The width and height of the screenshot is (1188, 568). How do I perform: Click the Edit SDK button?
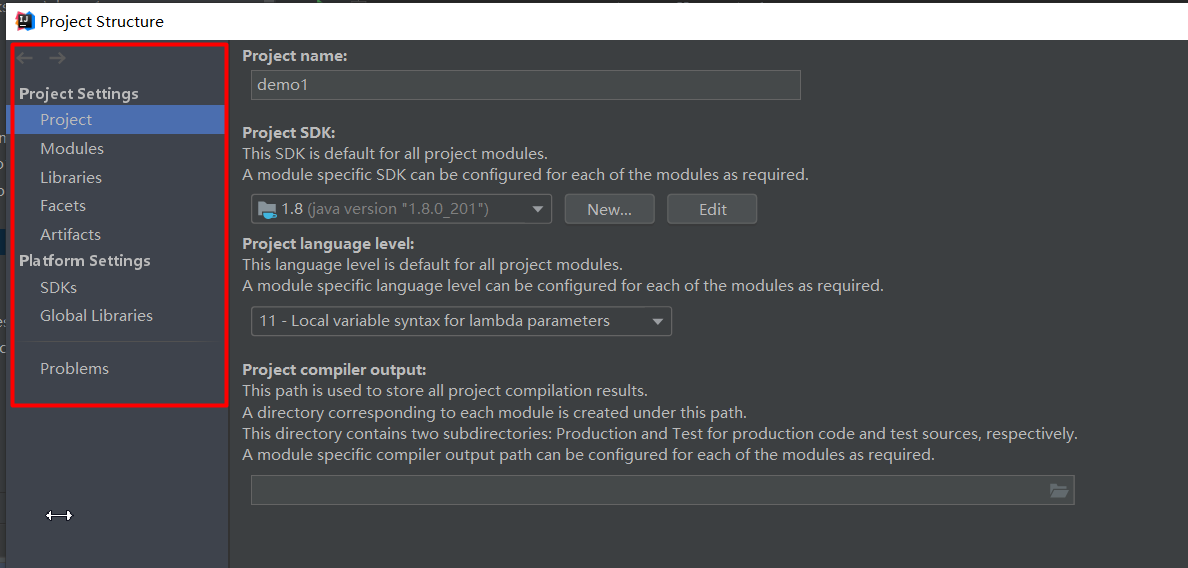(x=712, y=209)
